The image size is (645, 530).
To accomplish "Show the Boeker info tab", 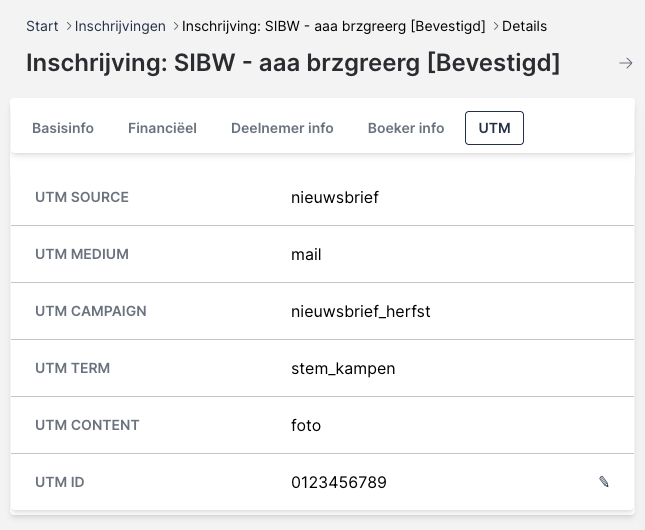I will coord(406,128).
